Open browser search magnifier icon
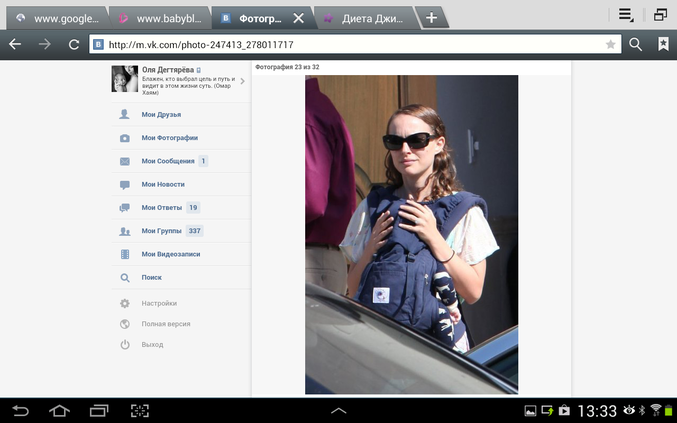This screenshot has width=677, height=423. click(x=636, y=44)
